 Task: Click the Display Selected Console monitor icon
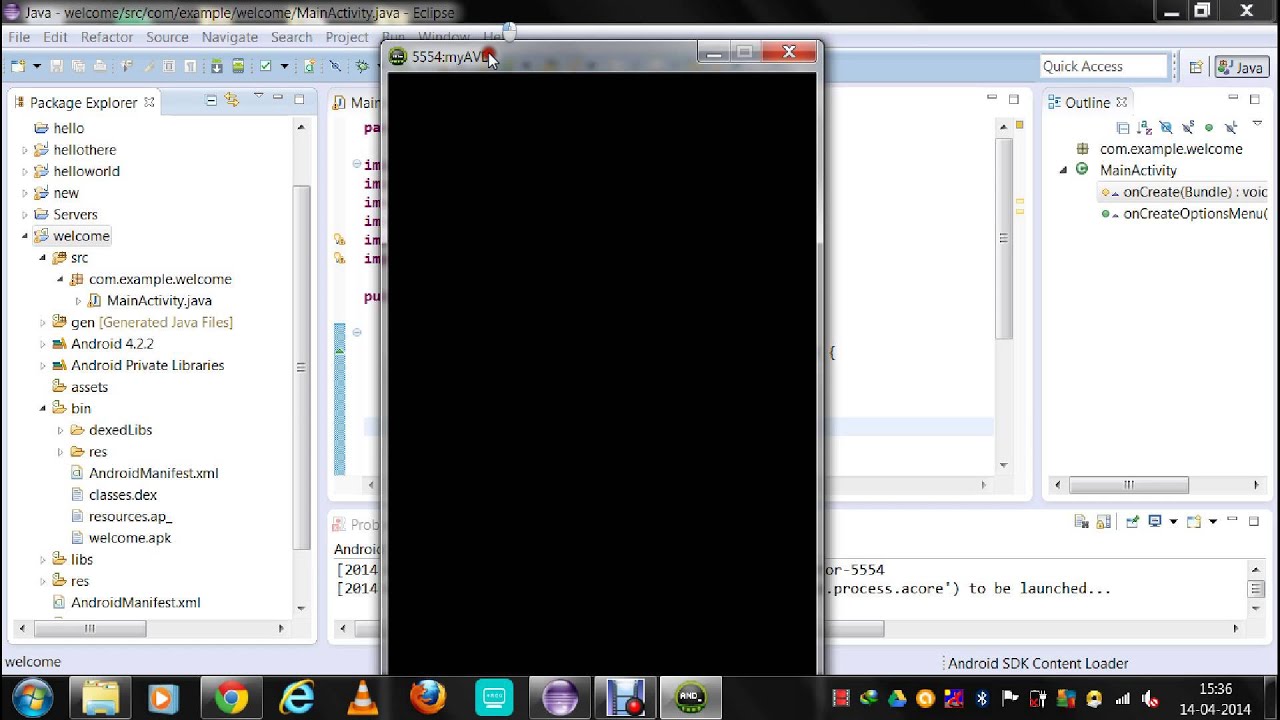pos(1155,521)
